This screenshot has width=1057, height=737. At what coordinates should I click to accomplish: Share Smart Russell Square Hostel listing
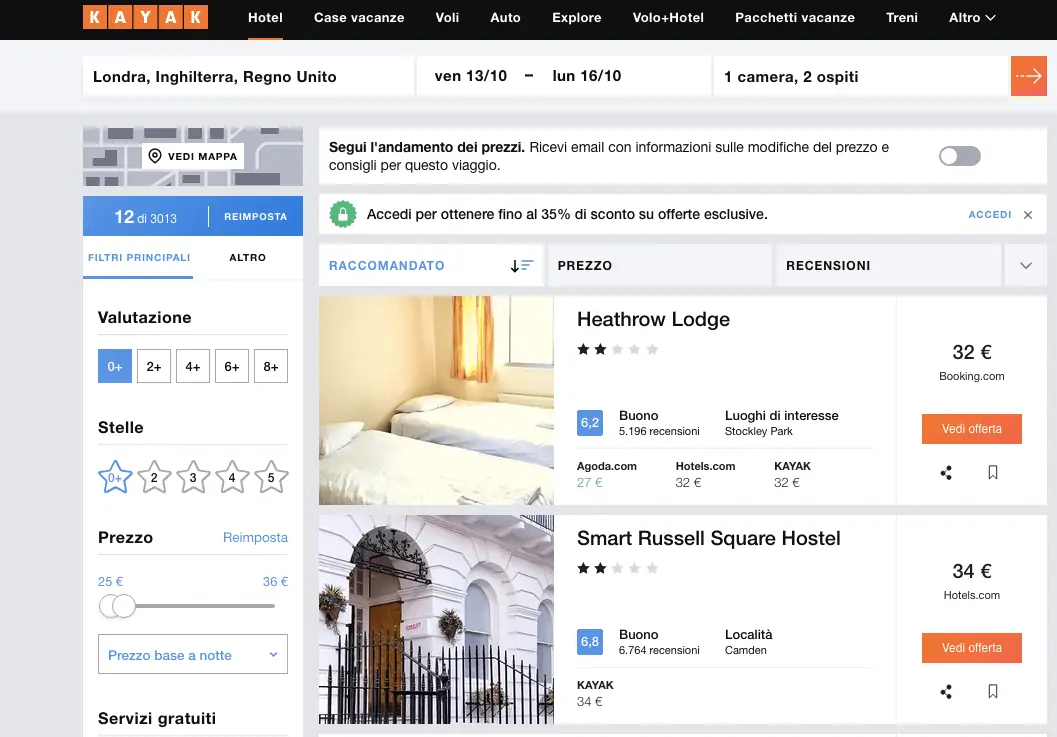click(946, 692)
